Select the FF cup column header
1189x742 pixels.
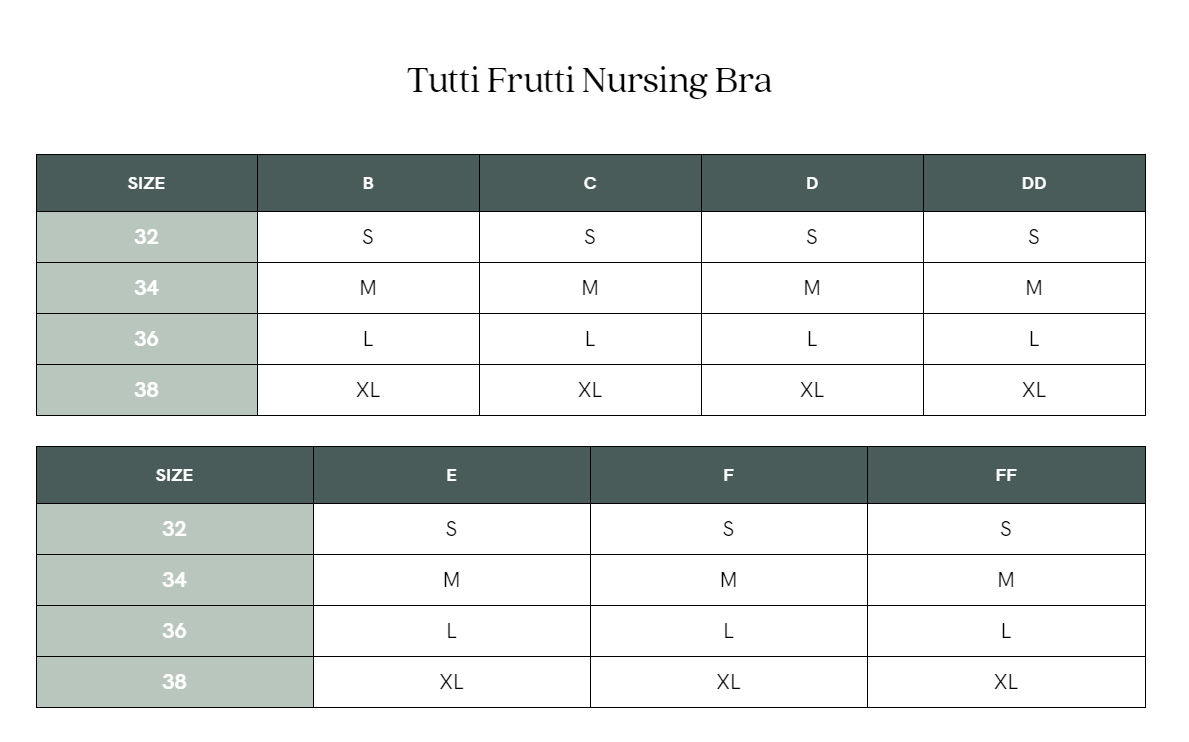pos(1006,475)
